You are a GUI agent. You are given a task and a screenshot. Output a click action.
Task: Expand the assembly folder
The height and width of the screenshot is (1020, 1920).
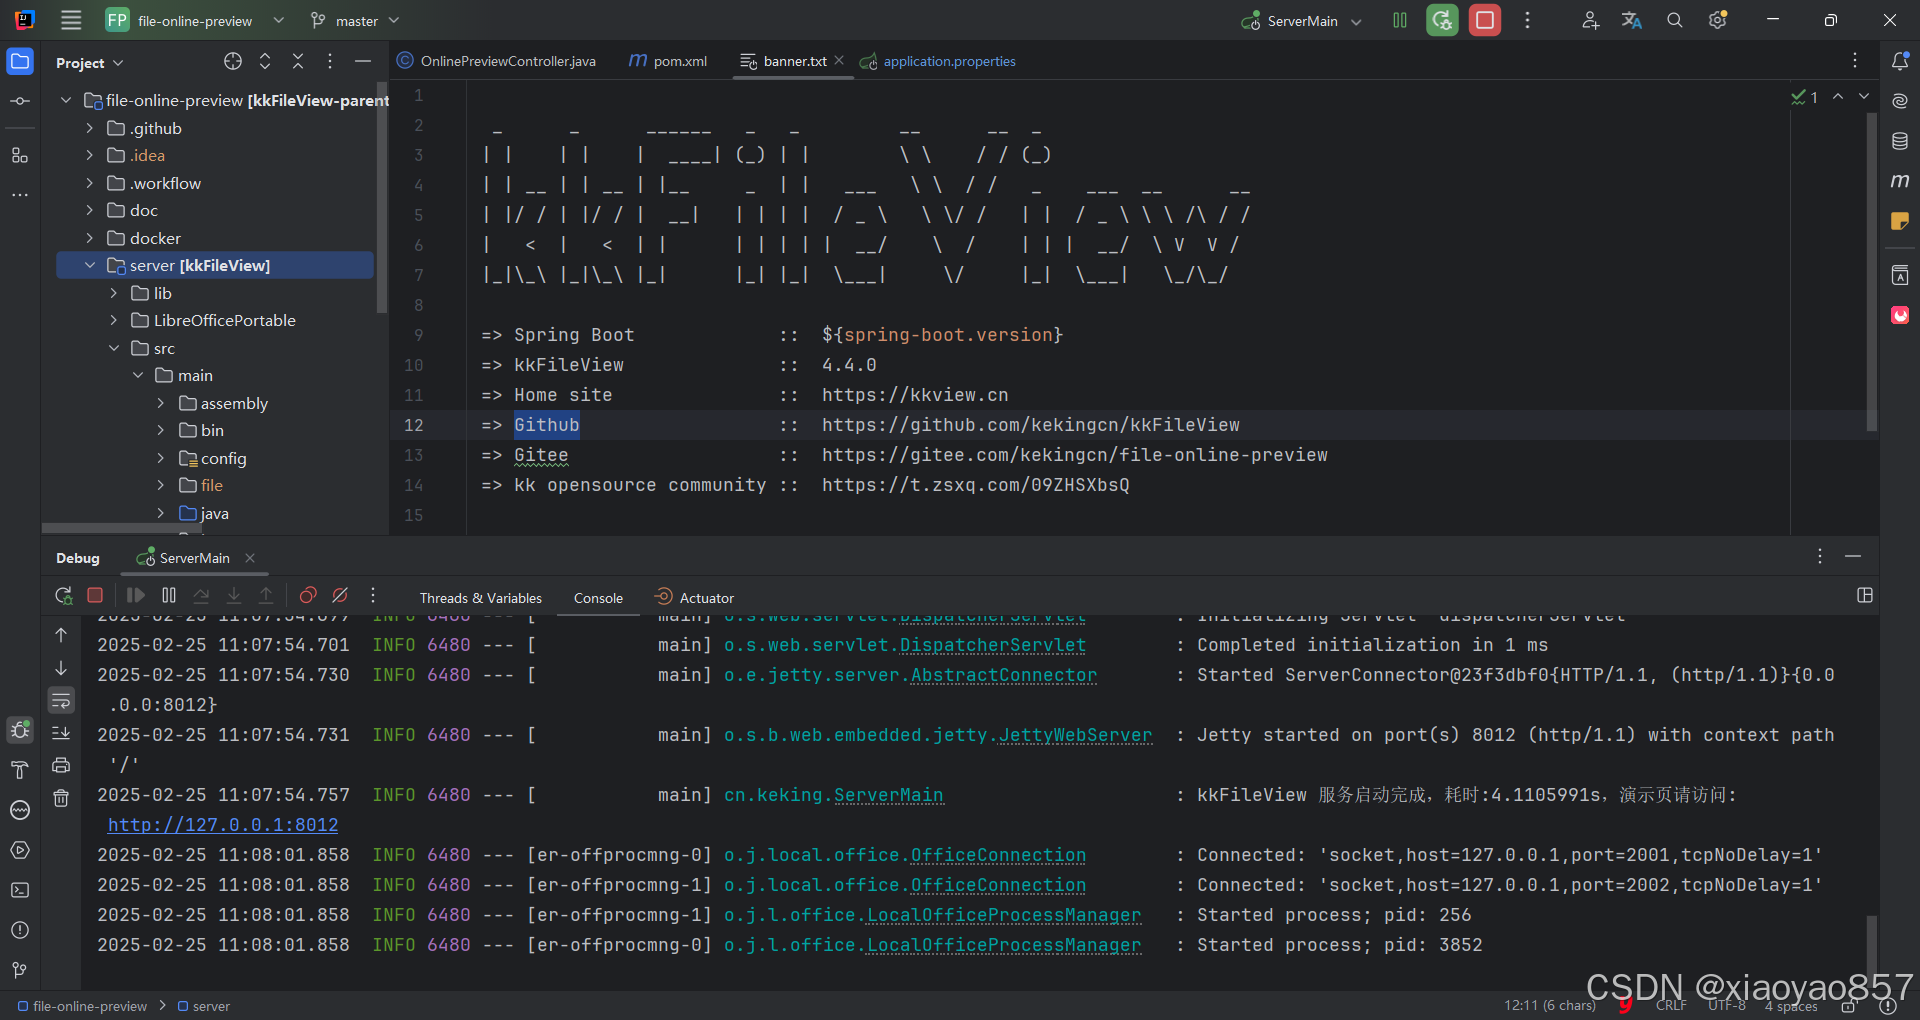[160, 403]
